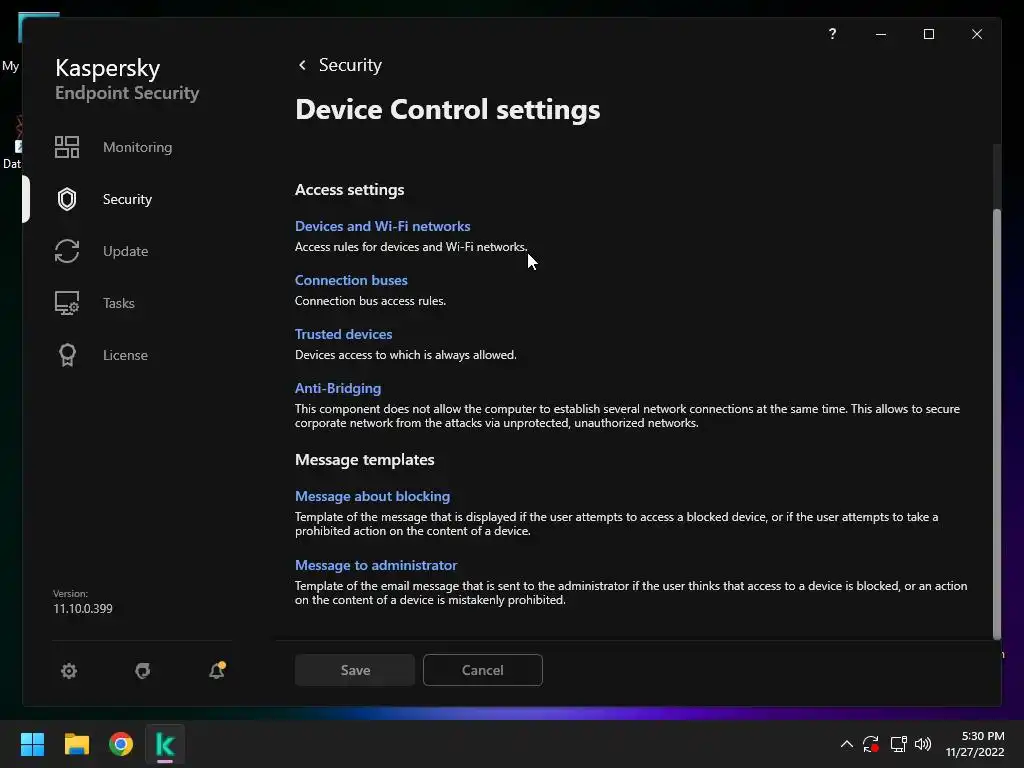Open the Tasks monitor icon
The height and width of the screenshot is (768, 1024).
point(67,303)
